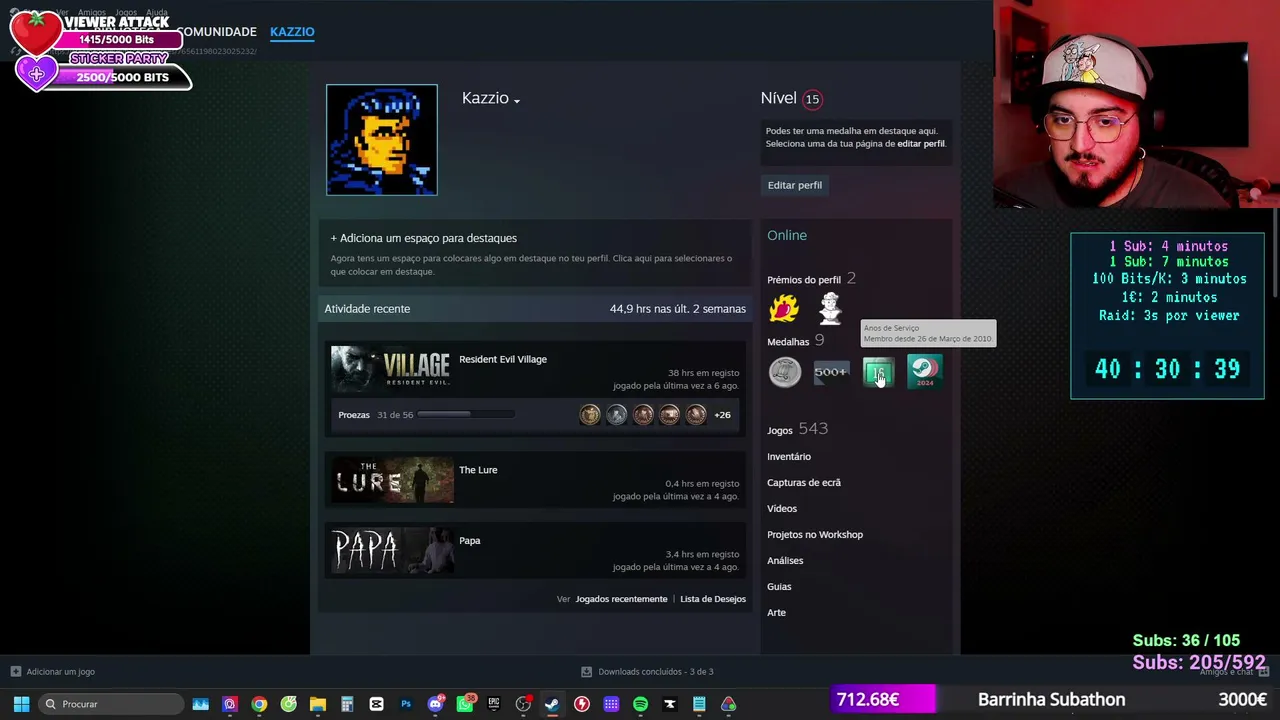Viewport: 1280px width, 720px height.
Task: Expand the Kazzio username dropdown arrow
Action: (x=517, y=101)
